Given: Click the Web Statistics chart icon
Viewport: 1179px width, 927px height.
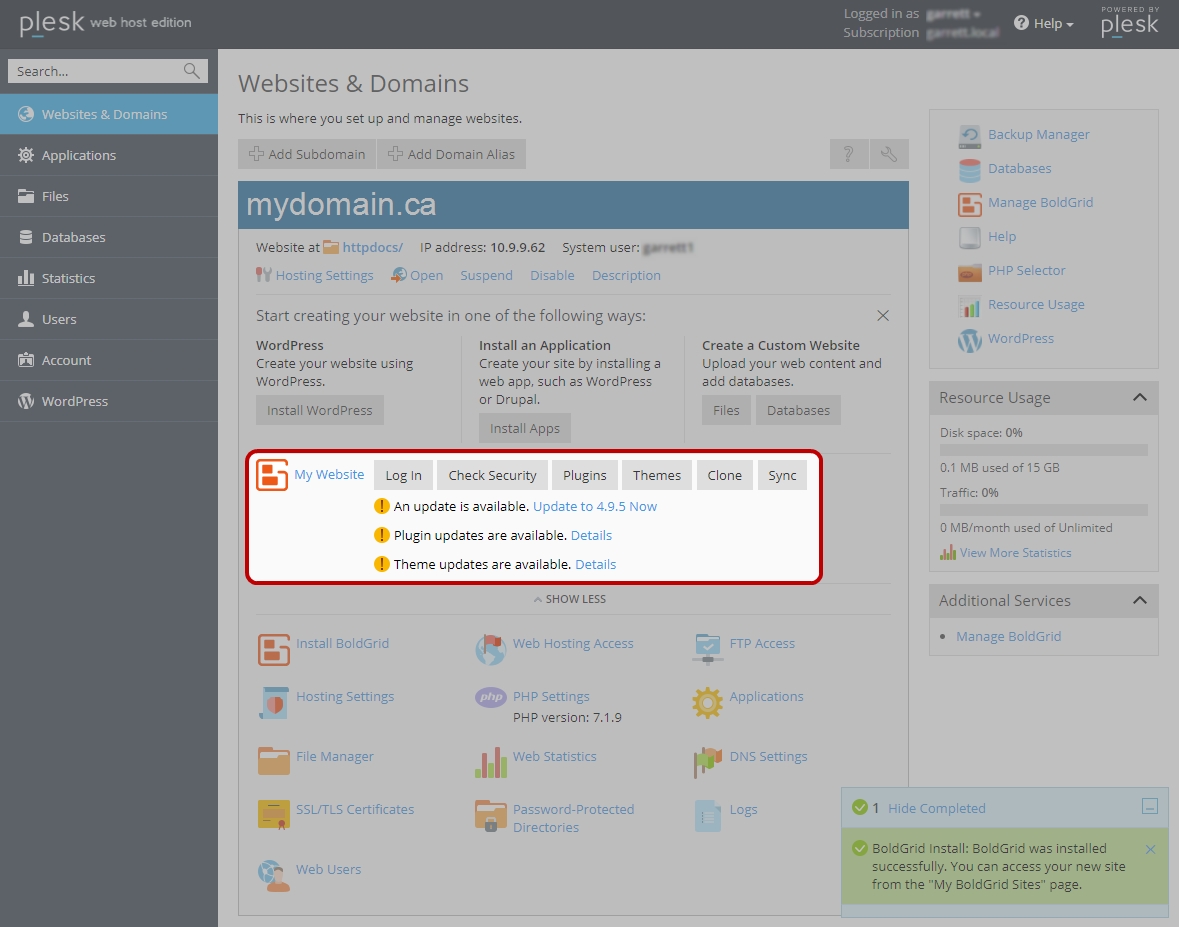Looking at the screenshot, I should tap(490, 762).
